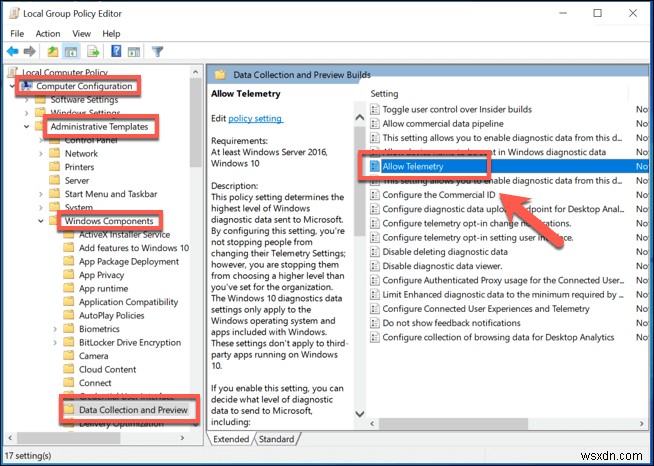The width and height of the screenshot is (654, 466).
Task: Select Administrative Templates in the tree
Action: (99, 126)
